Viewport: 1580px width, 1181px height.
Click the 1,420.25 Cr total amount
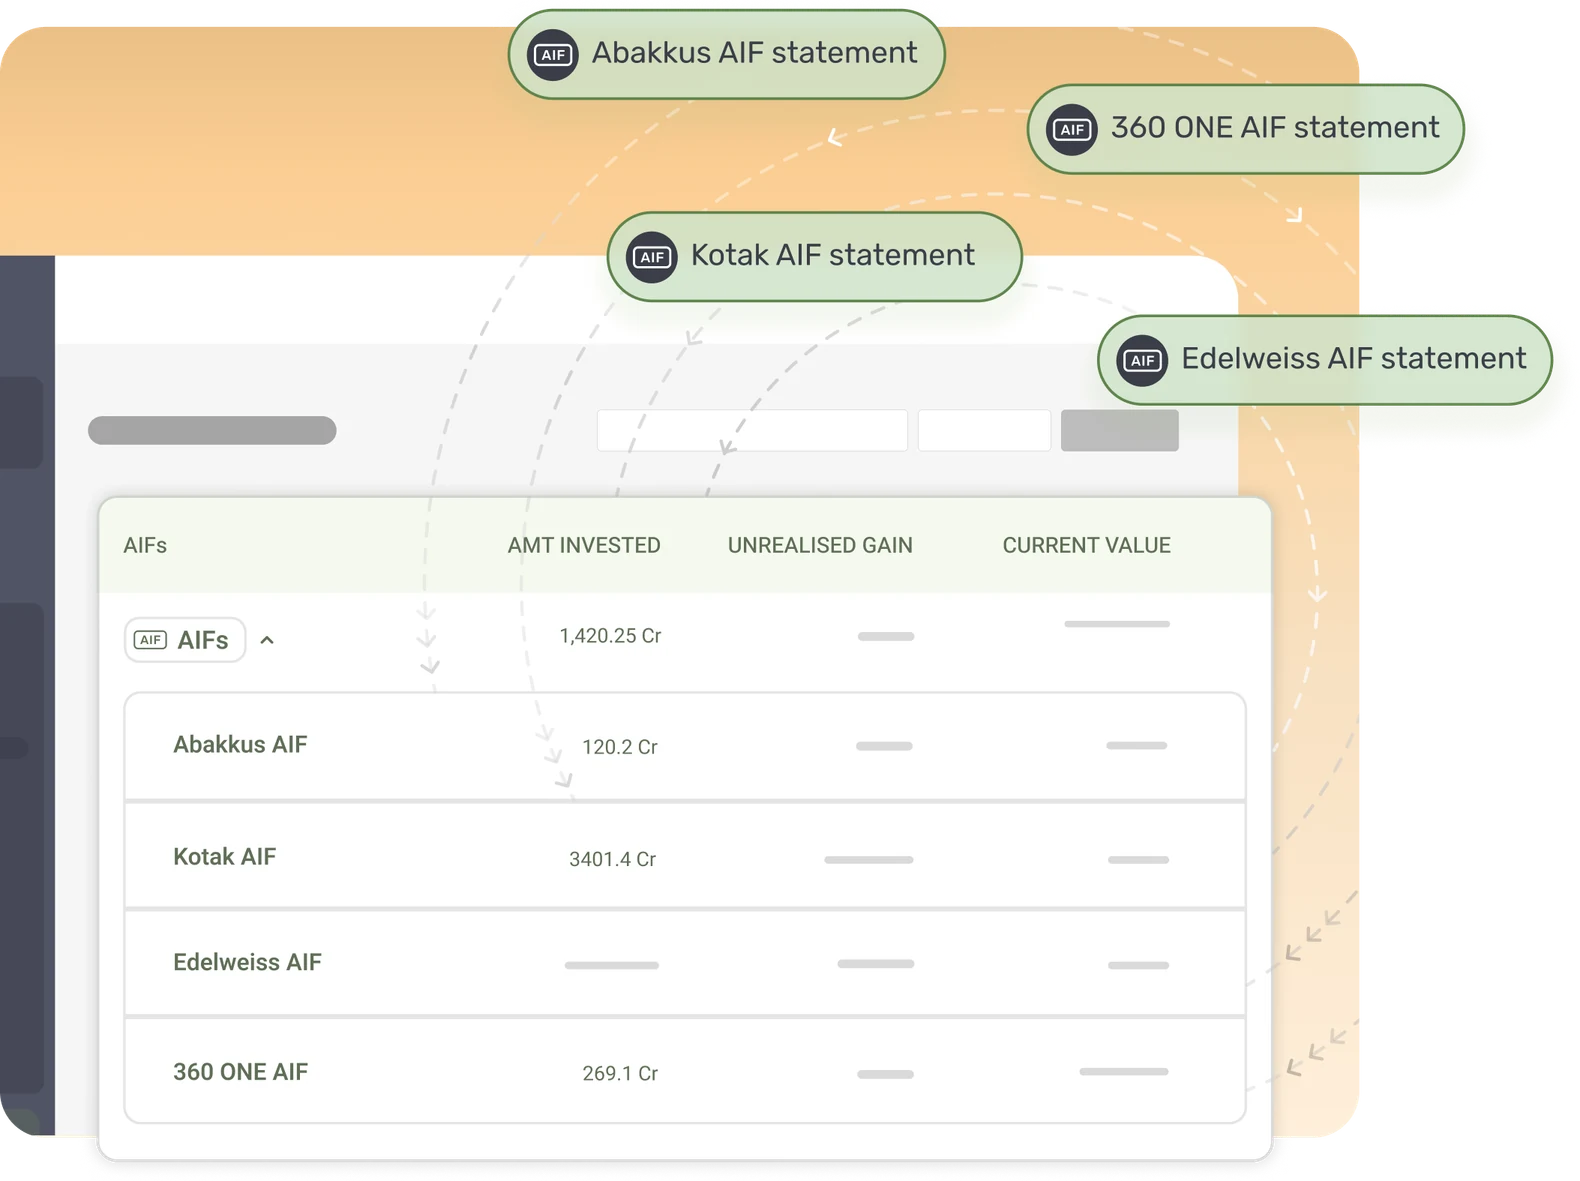pyautogui.click(x=610, y=636)
